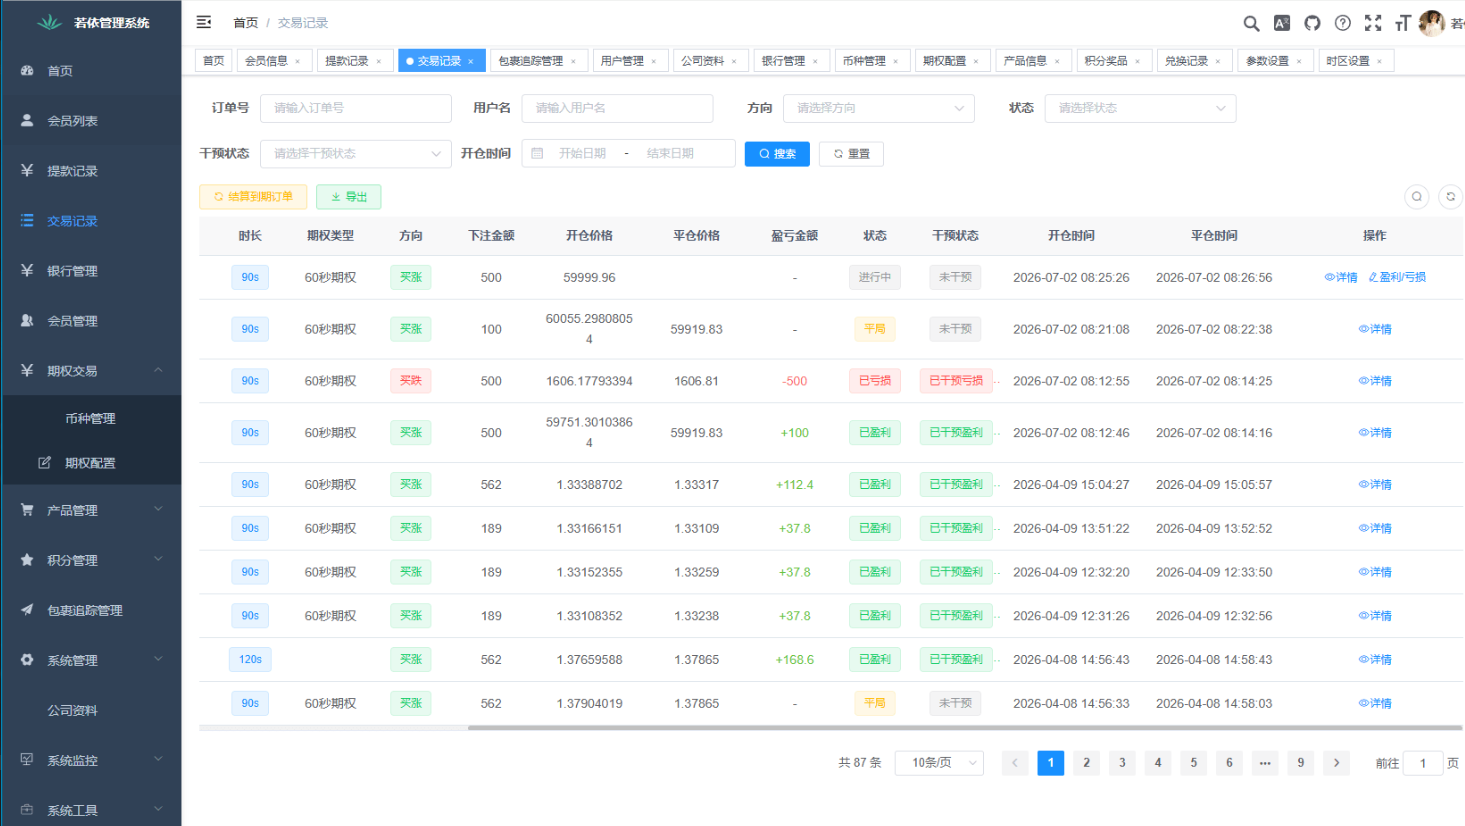This screenshot has height=826, width=1465.
Task: Close the 时区设置 tab
Action: click(1380, 62)
